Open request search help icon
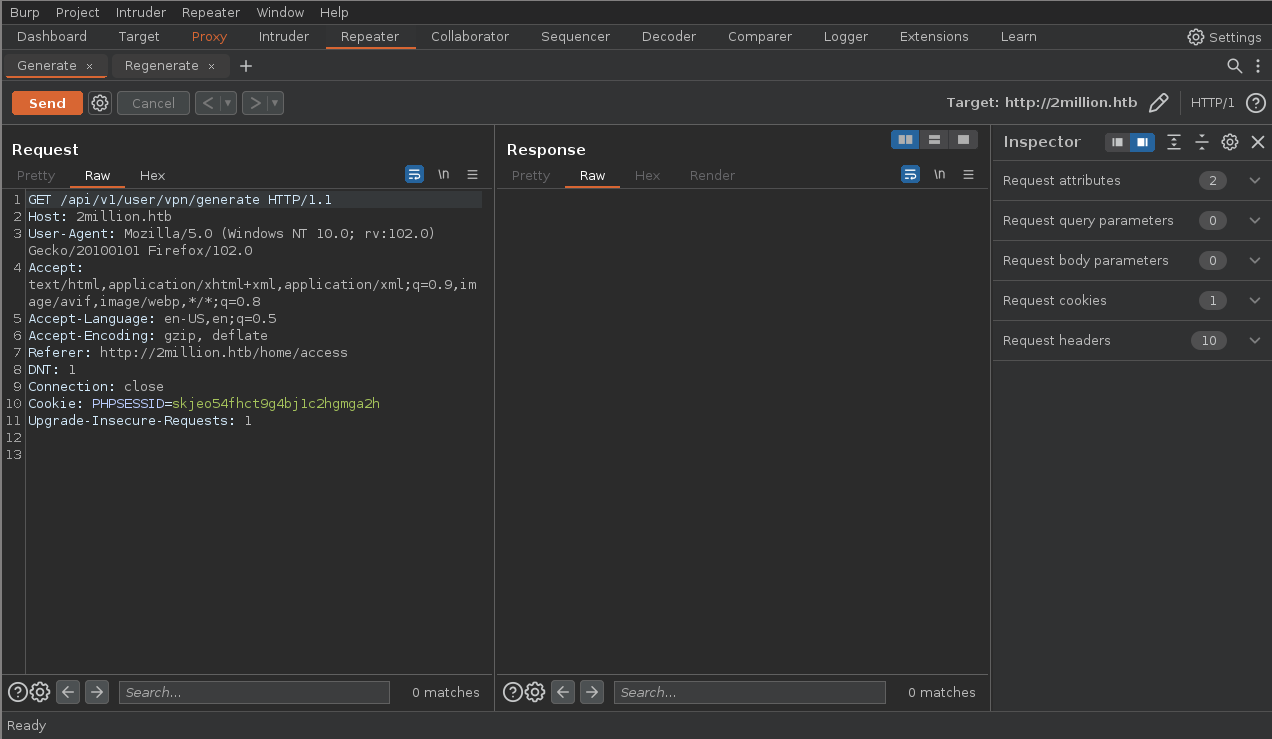 (17, 692)
